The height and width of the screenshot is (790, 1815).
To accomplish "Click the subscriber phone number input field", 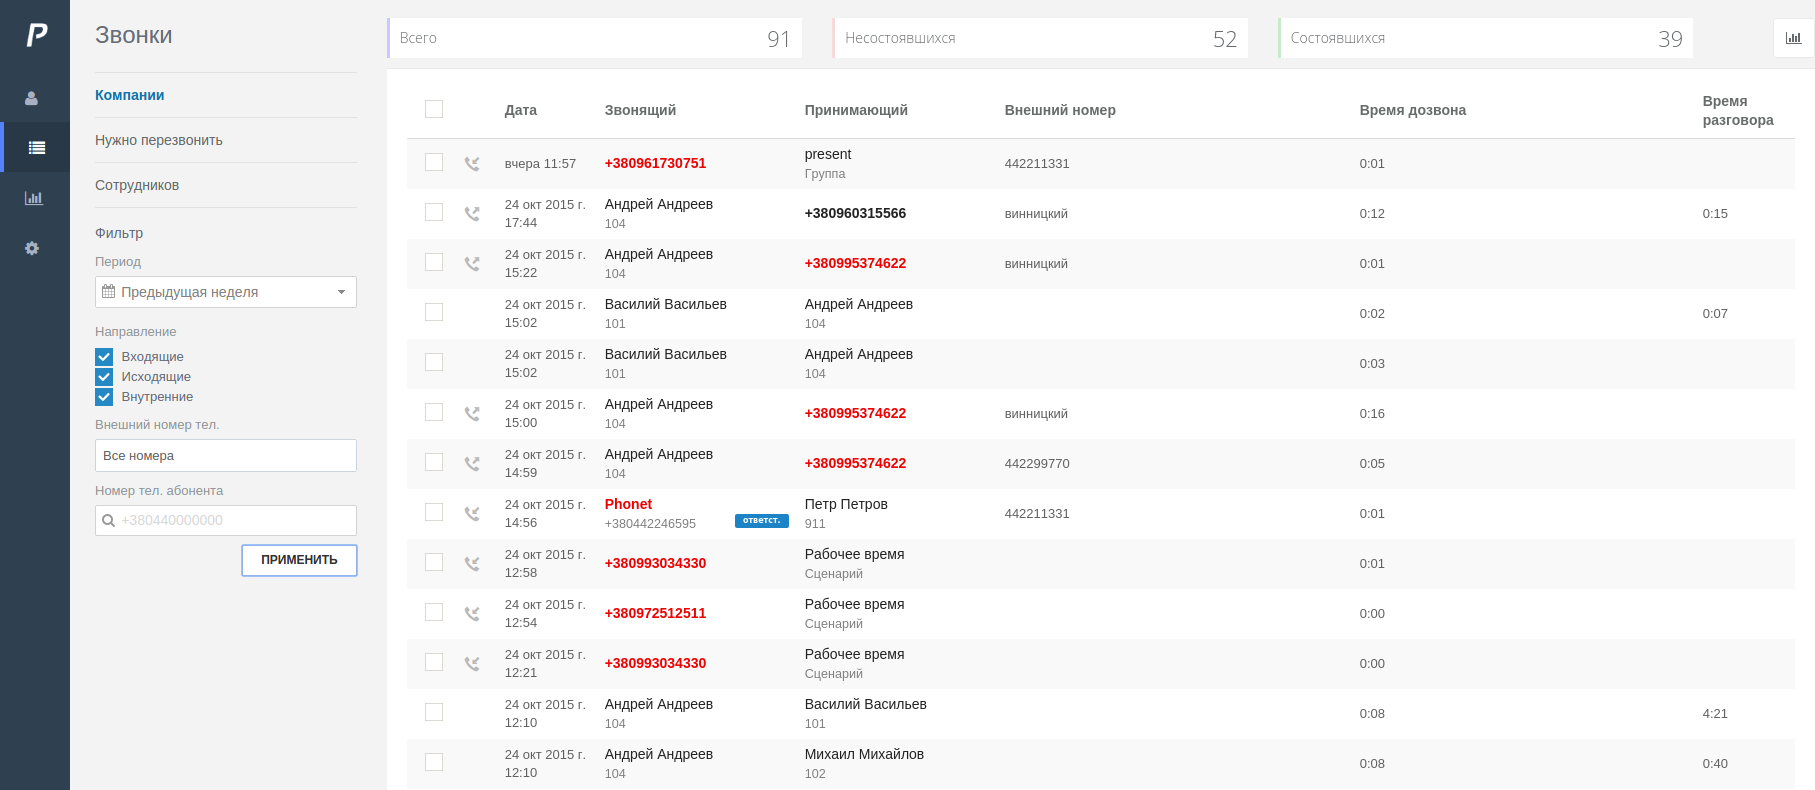I will tap(226, 520).
